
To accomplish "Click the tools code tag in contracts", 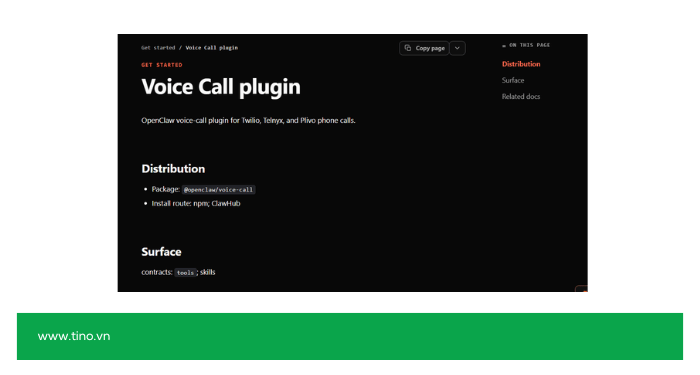I will pos(185,272).
